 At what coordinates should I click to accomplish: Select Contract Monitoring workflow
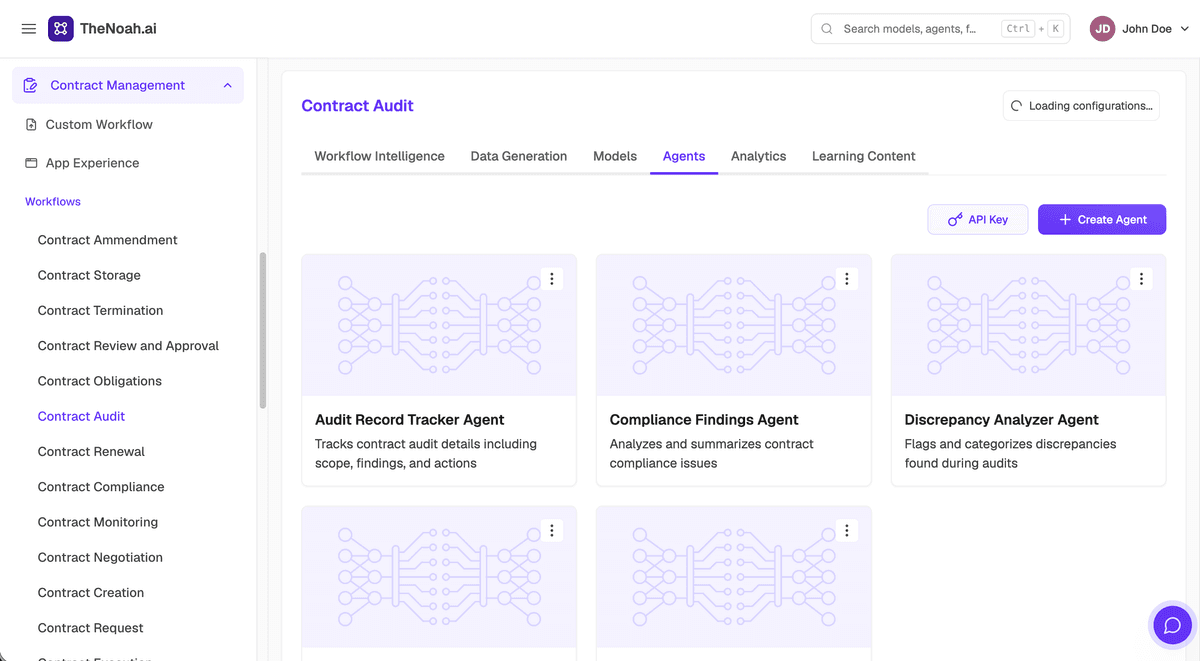tap(98, 522)
